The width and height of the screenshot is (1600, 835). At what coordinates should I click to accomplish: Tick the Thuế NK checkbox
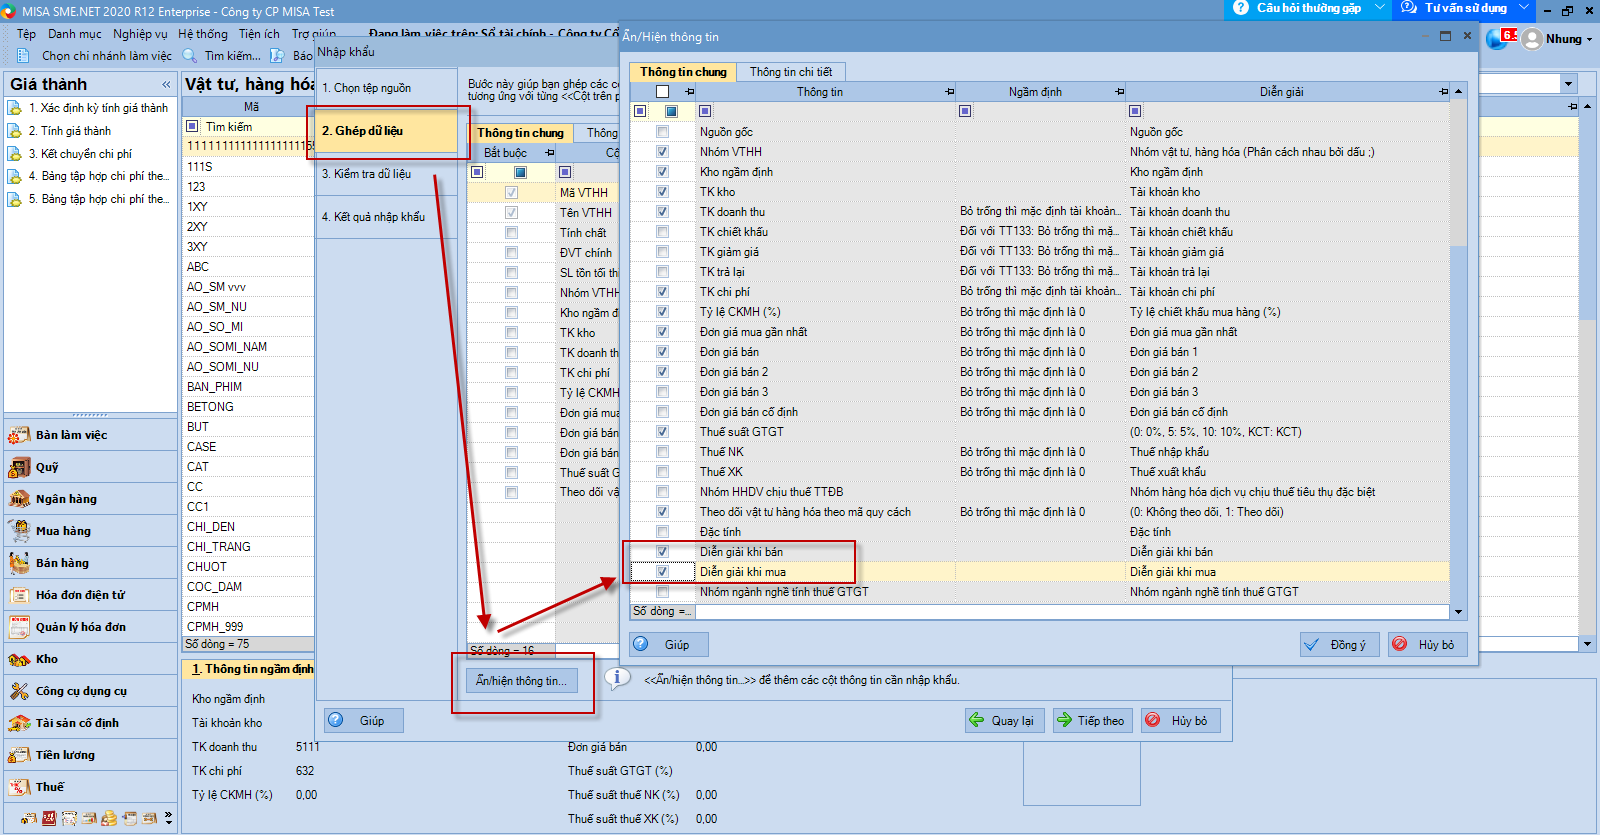(662, 452)
